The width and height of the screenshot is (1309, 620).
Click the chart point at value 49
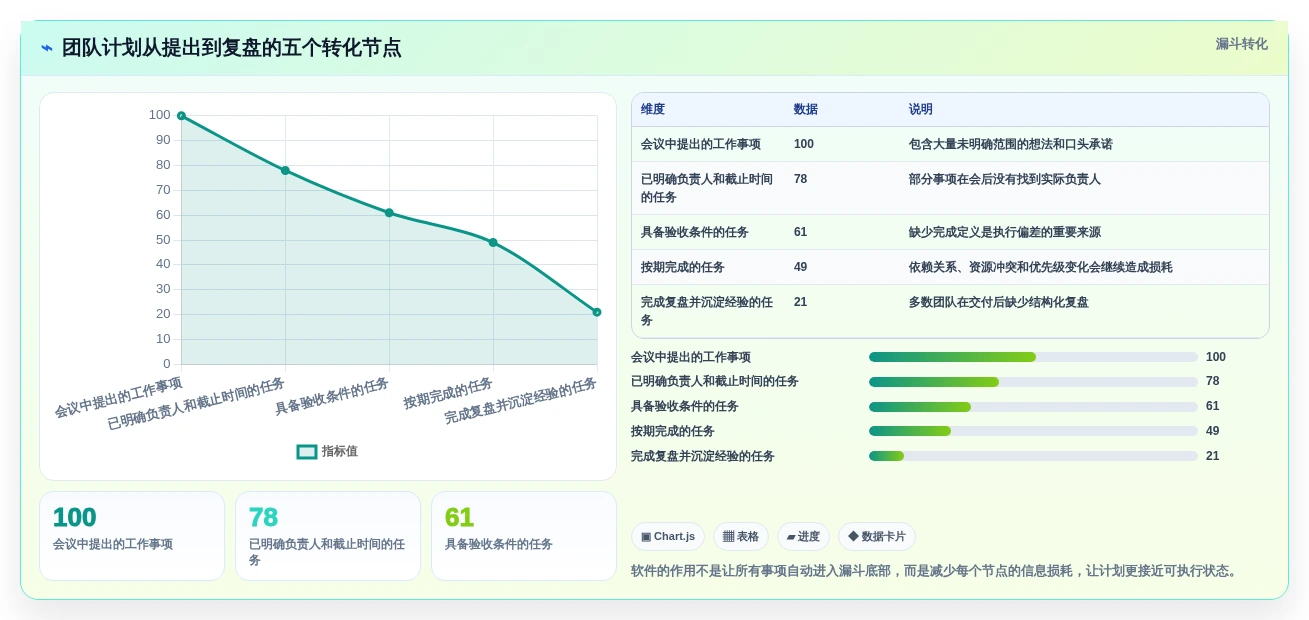pos(493,243)
